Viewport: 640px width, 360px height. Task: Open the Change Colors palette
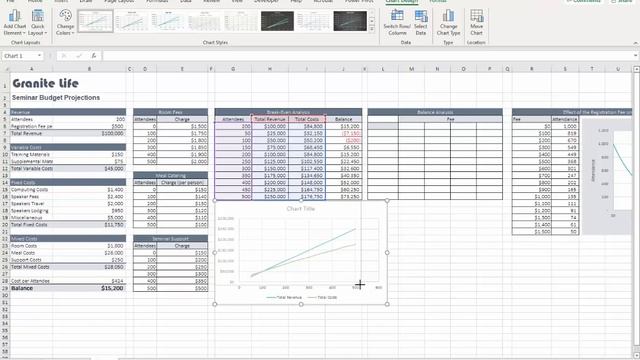(x=65, y=22)
